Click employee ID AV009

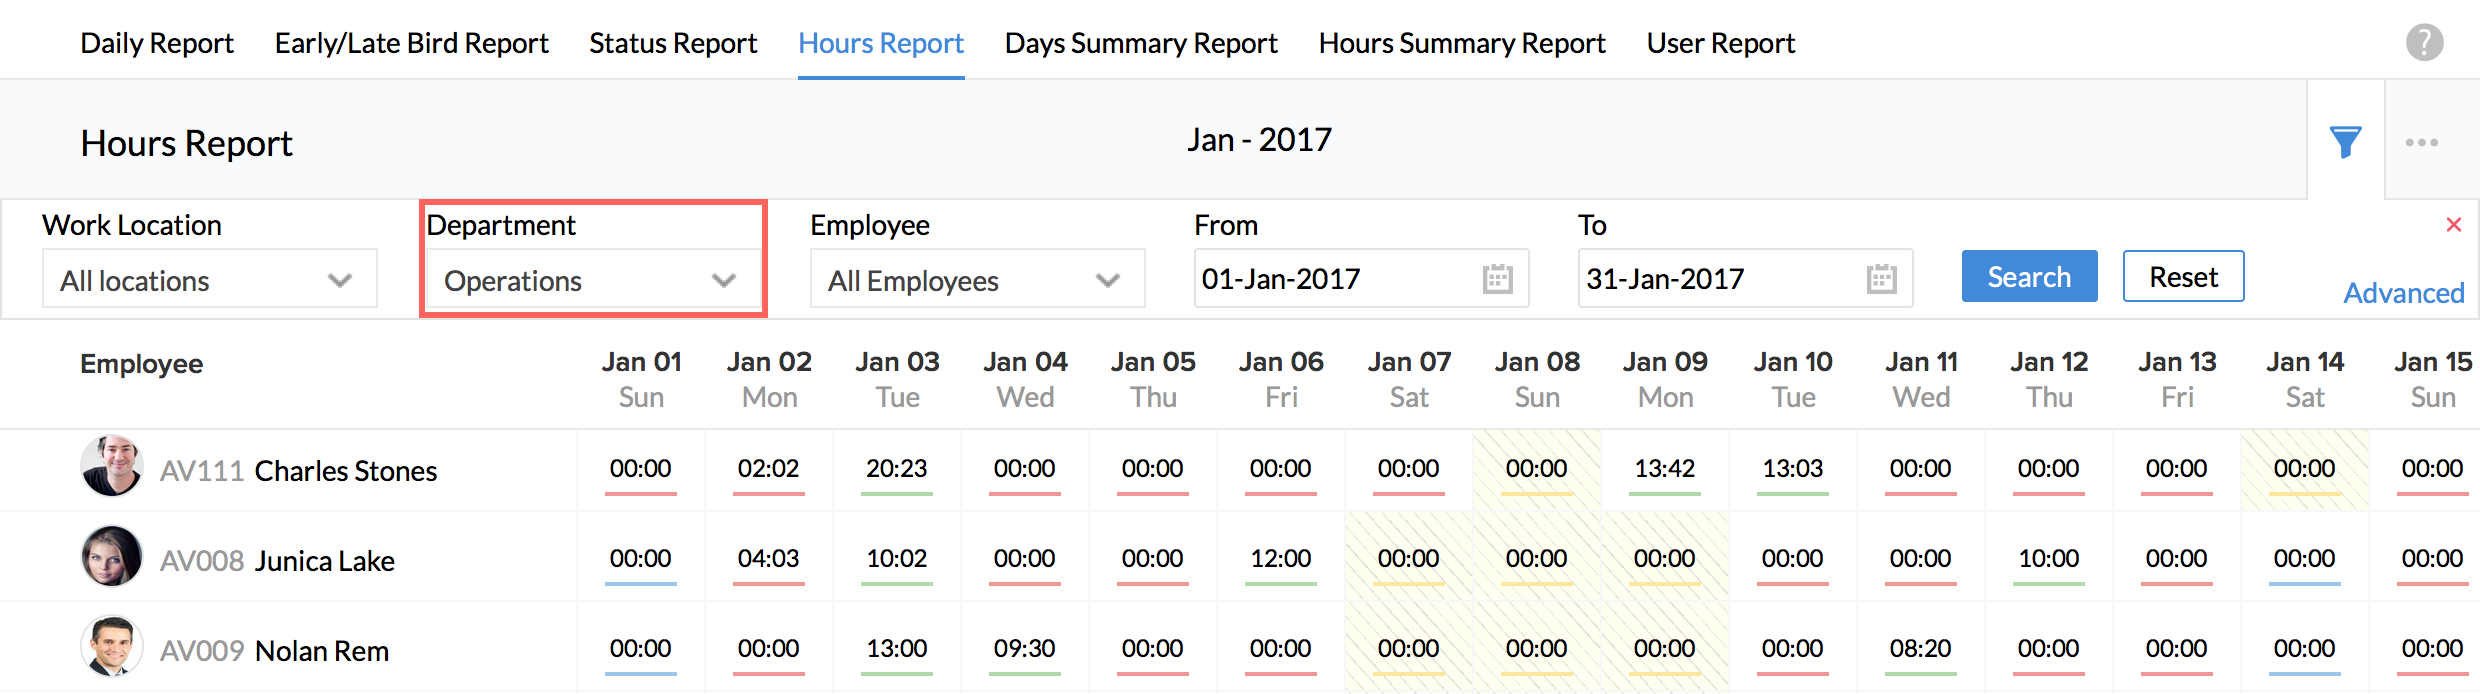click(202, 651)
